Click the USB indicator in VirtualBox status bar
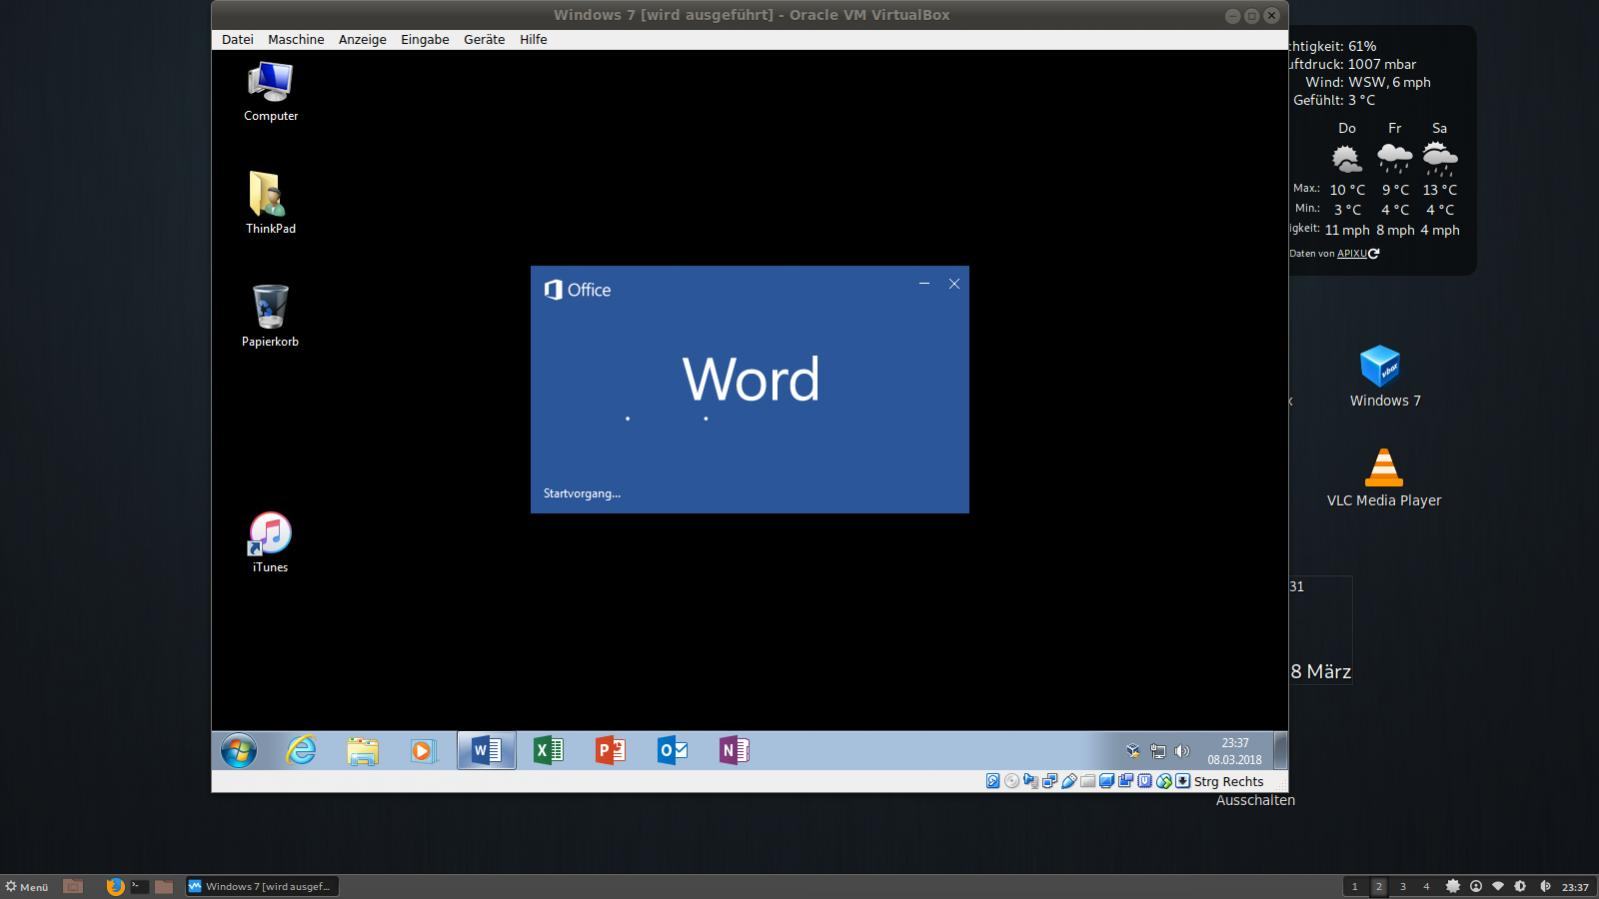 (1069, 781)
